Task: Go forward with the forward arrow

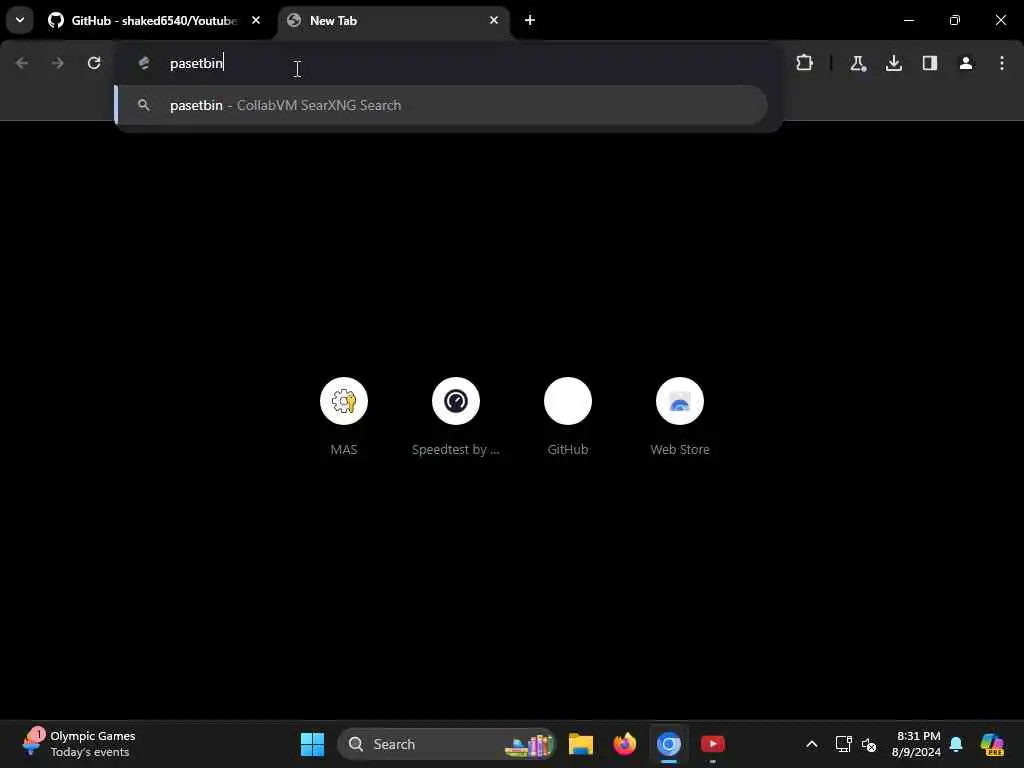Action: tap(57, 63)
